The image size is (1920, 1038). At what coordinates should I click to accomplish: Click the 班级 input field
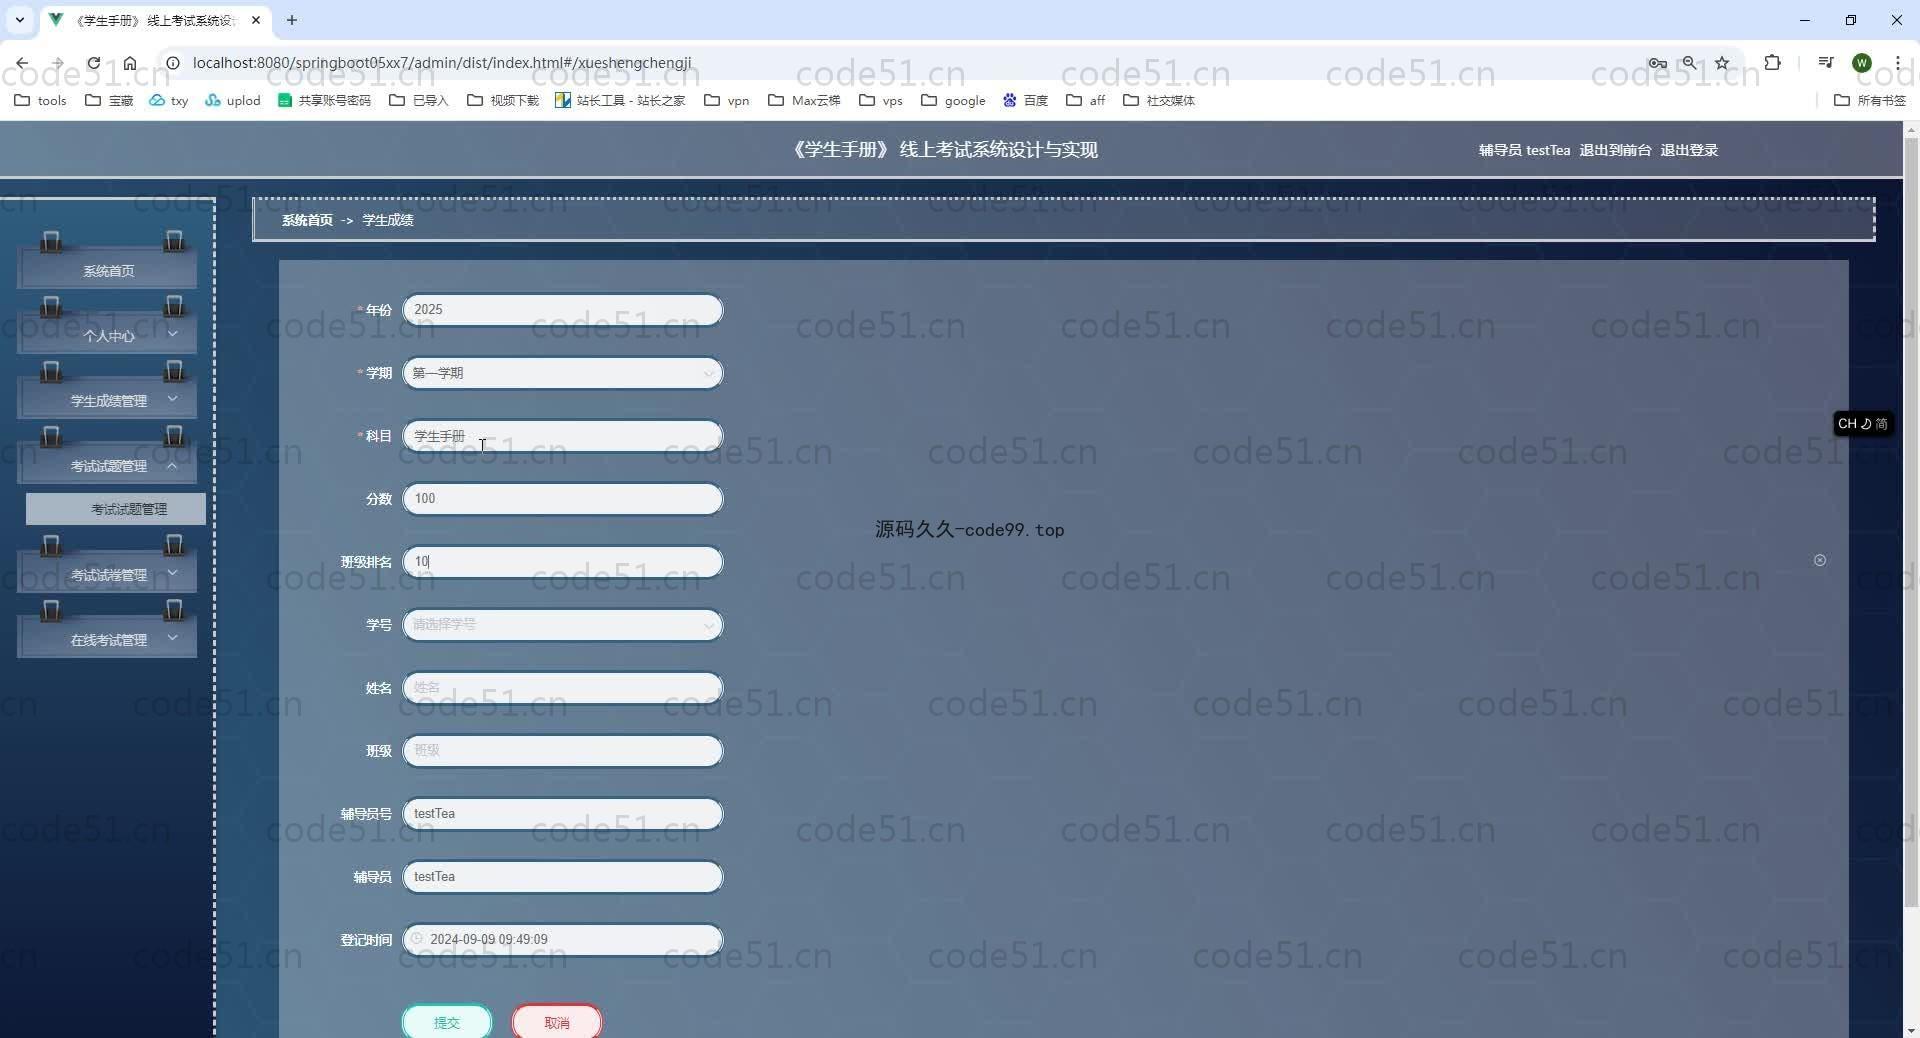(x=563, y=751)
